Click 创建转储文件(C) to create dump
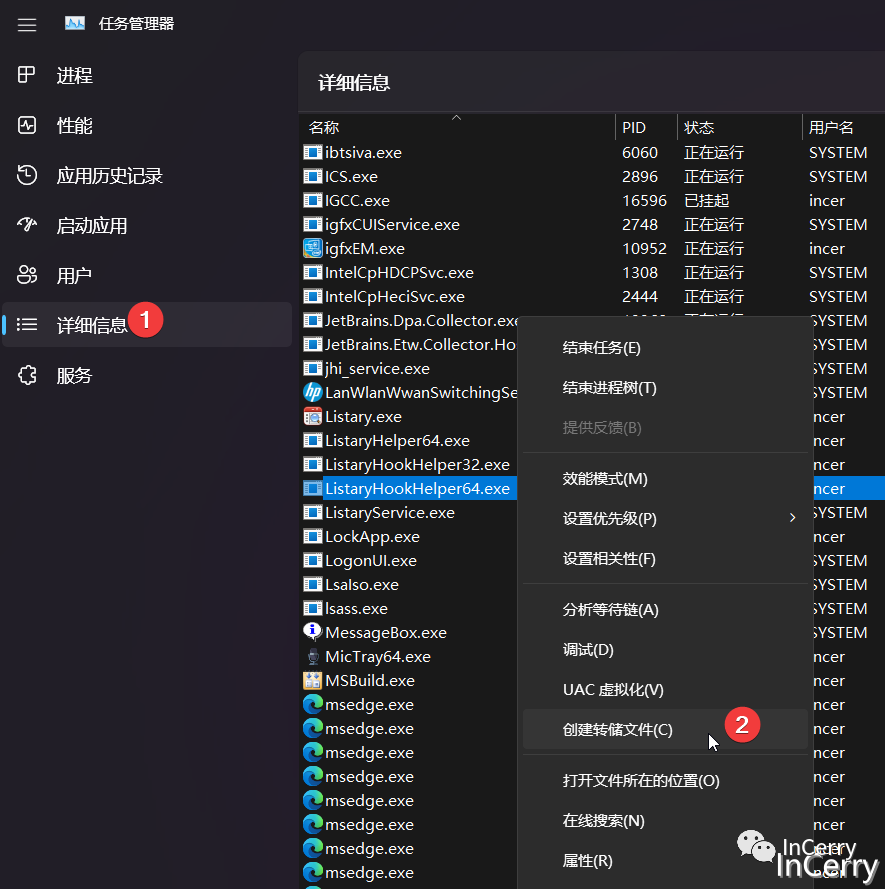 [664, 729]
